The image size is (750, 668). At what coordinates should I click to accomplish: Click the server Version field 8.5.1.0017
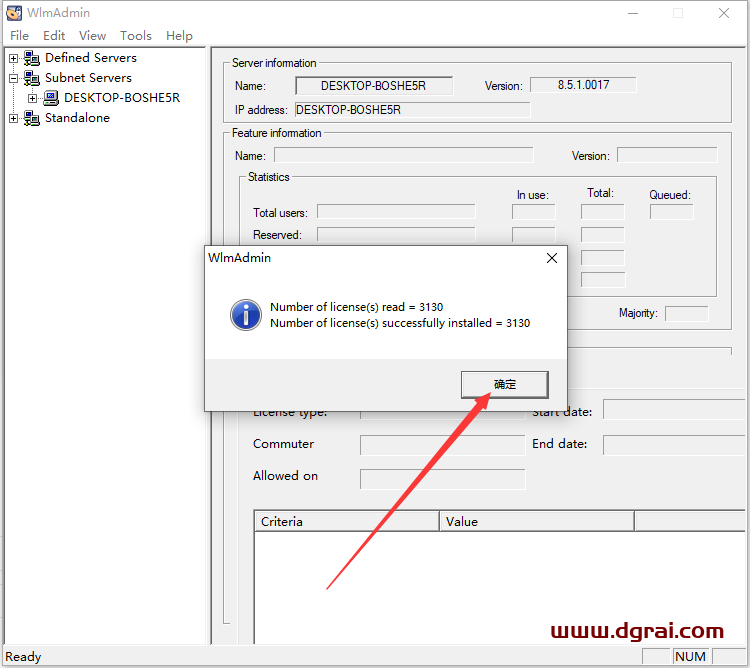tap(584, 85)
